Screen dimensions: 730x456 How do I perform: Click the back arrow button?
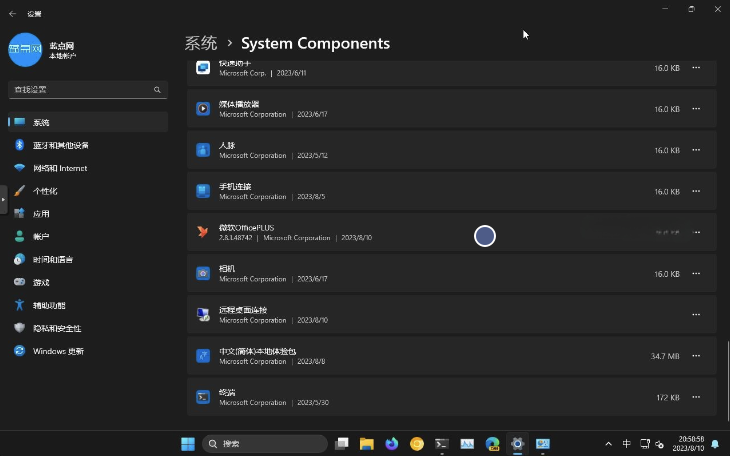point(12,14)
